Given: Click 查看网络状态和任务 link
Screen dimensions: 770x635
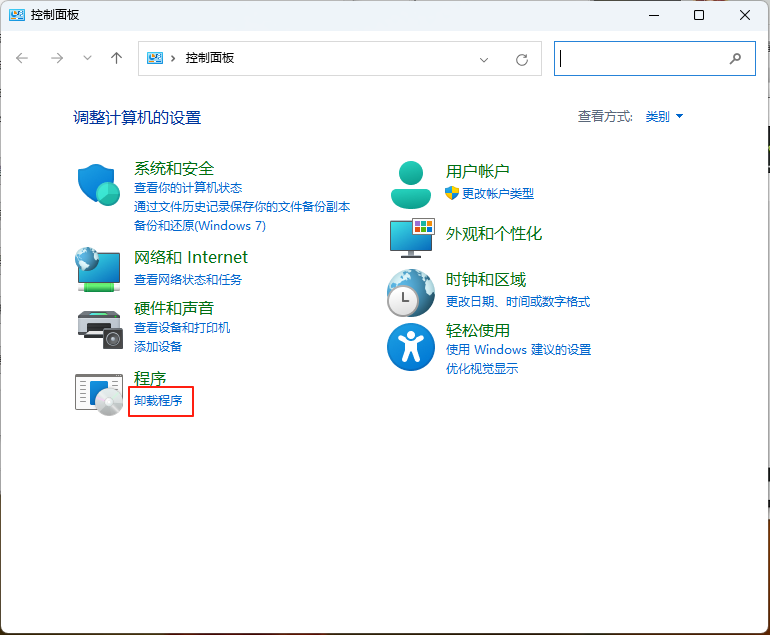Looking at the screenshot, I should click(188, 280).
